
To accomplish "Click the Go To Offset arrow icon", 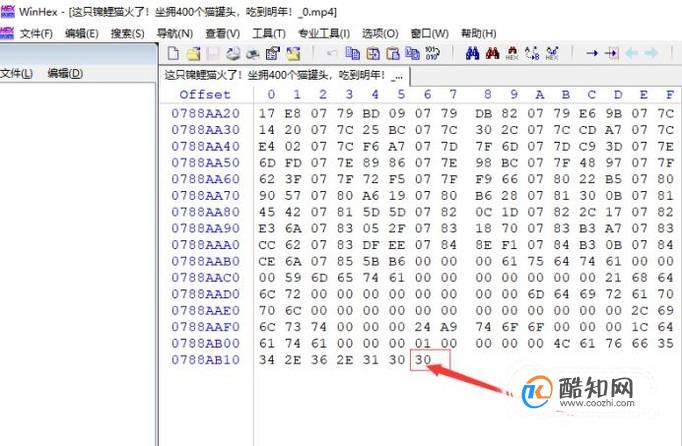I will pyautogui.click(x=592, y=53).
